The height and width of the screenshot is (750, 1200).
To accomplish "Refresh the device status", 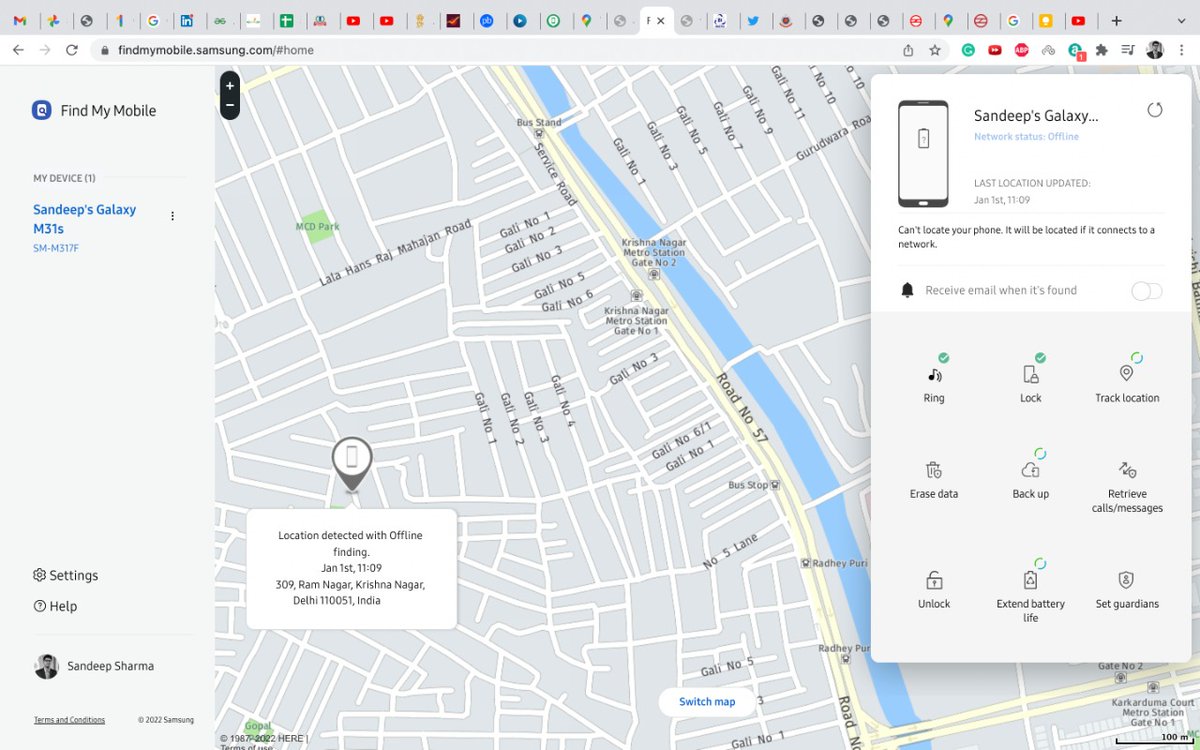I will click(1155, 110).
